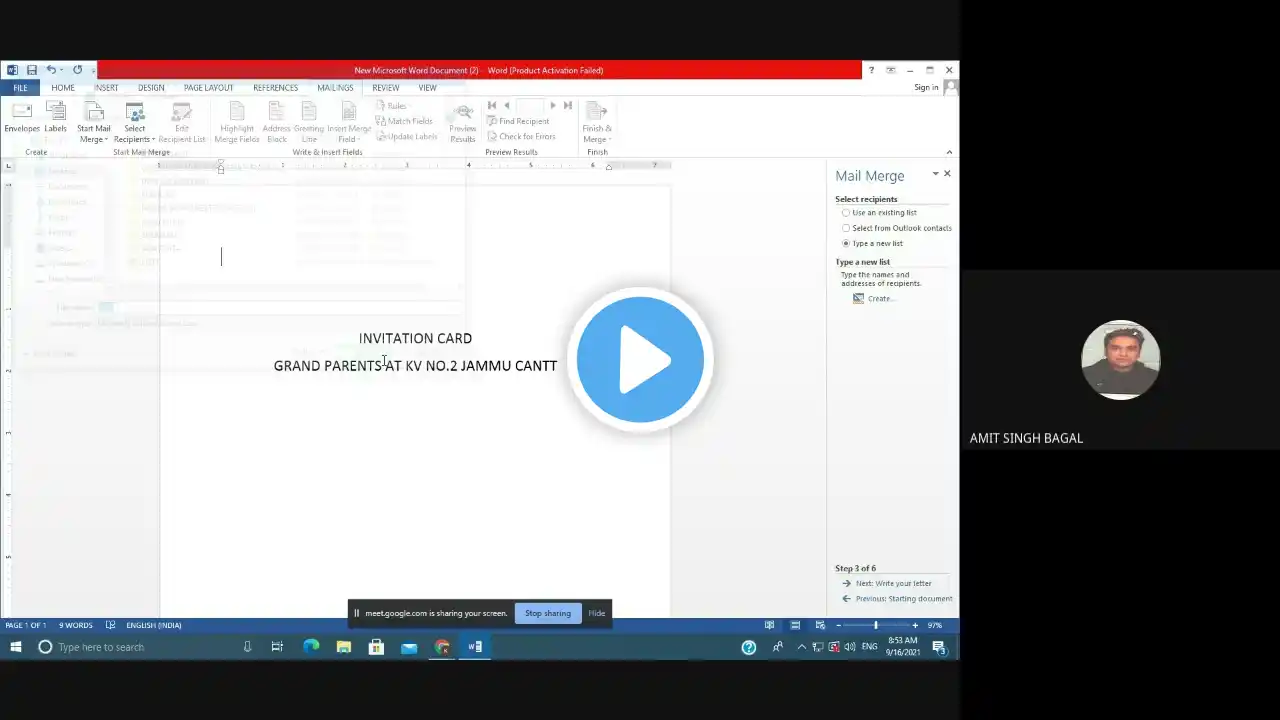This screenshot has height=720, width=1280.
Task: Click the large play button overlay
Action: pyautogui.click(x=640, y=360)
